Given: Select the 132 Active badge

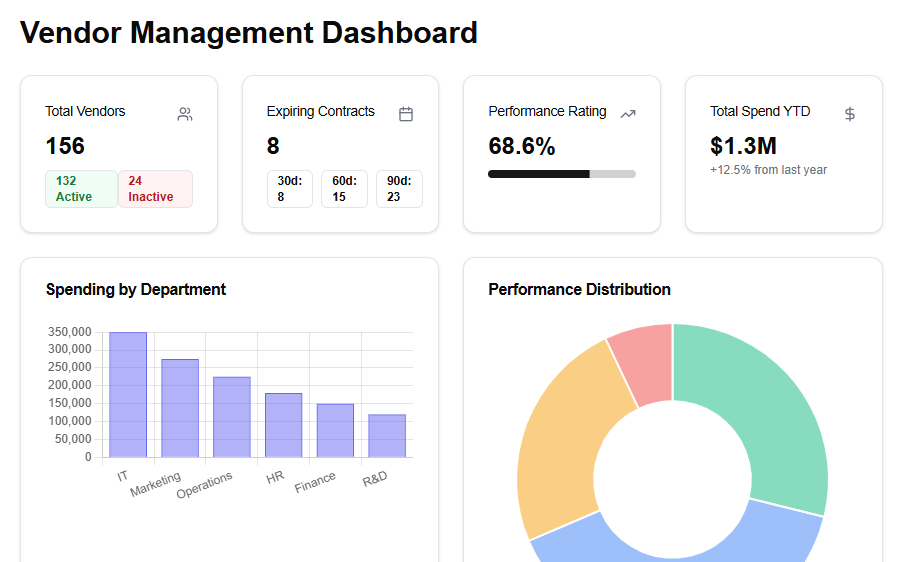Looking at the screenshot, I should tap(82, 188).
